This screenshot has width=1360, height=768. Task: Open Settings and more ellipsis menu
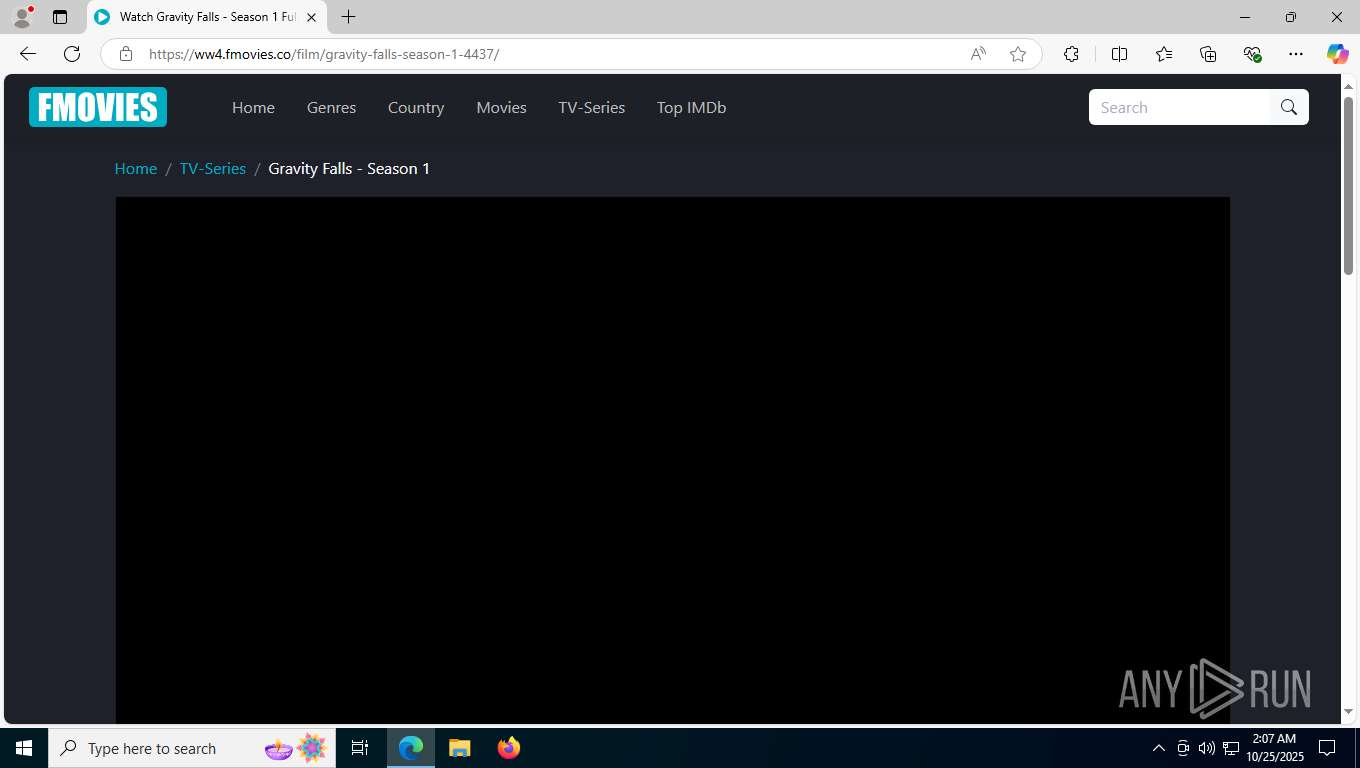pos(1296,54)
